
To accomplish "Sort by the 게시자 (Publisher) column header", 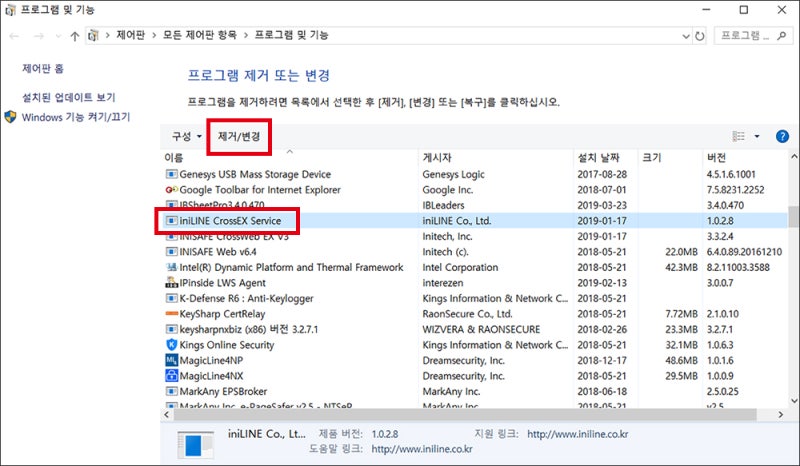I will 496,157.
